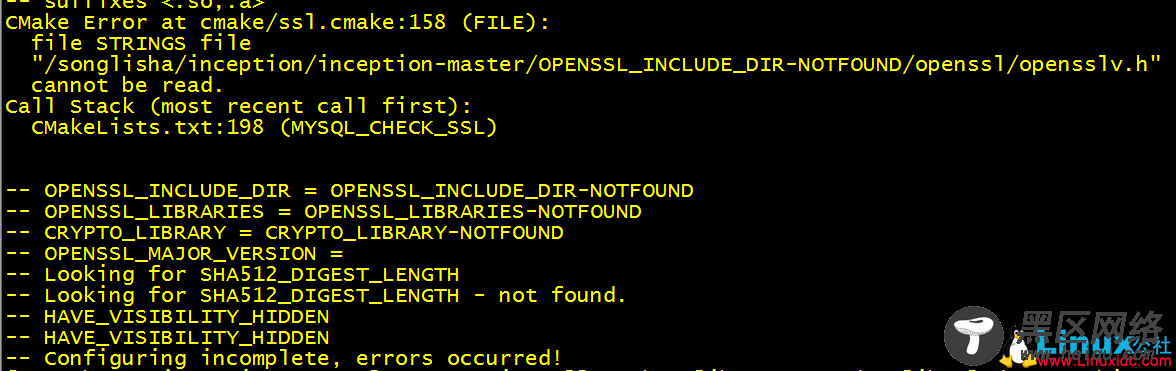Click the CRYPTO_LIBRARY-NOTFOUND status line
The image size is (1176, 371).
point(284,232)
